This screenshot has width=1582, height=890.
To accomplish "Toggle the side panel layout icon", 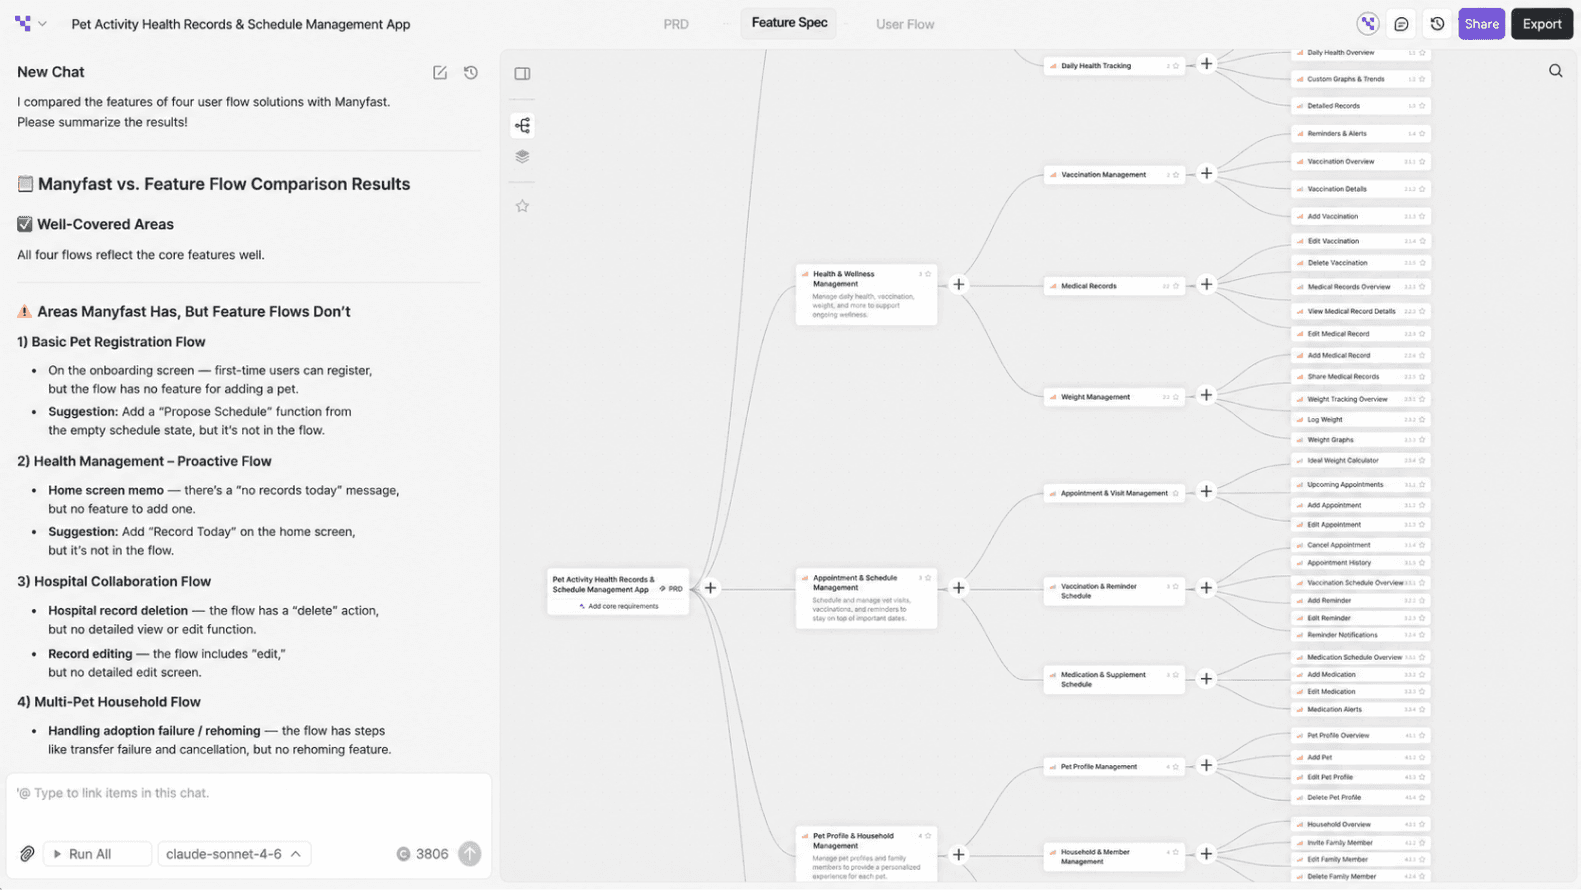I will [x=522, y=73].
